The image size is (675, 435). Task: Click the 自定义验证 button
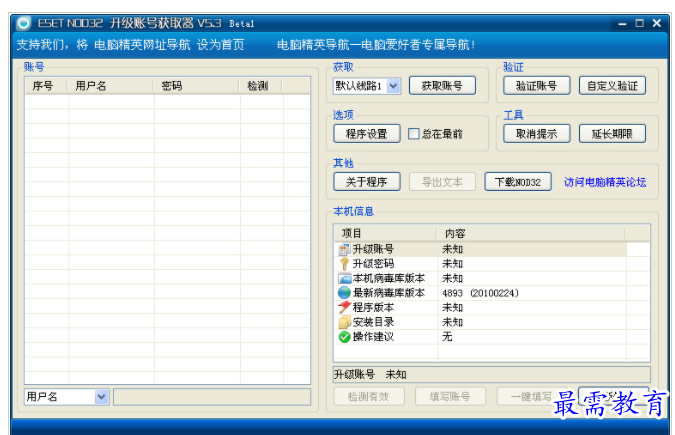[612, 86]
